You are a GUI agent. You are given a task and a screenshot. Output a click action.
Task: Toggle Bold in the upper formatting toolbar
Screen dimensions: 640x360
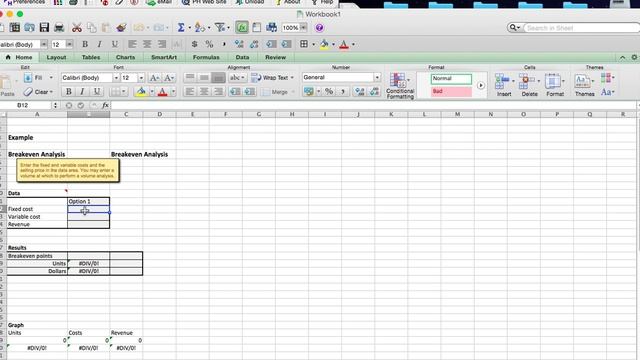click(85, 44)
